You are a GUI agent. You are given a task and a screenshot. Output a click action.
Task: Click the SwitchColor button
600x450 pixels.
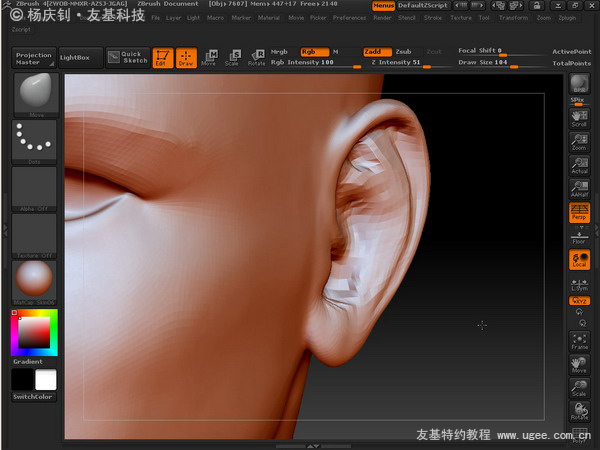(x=33, y=397)
